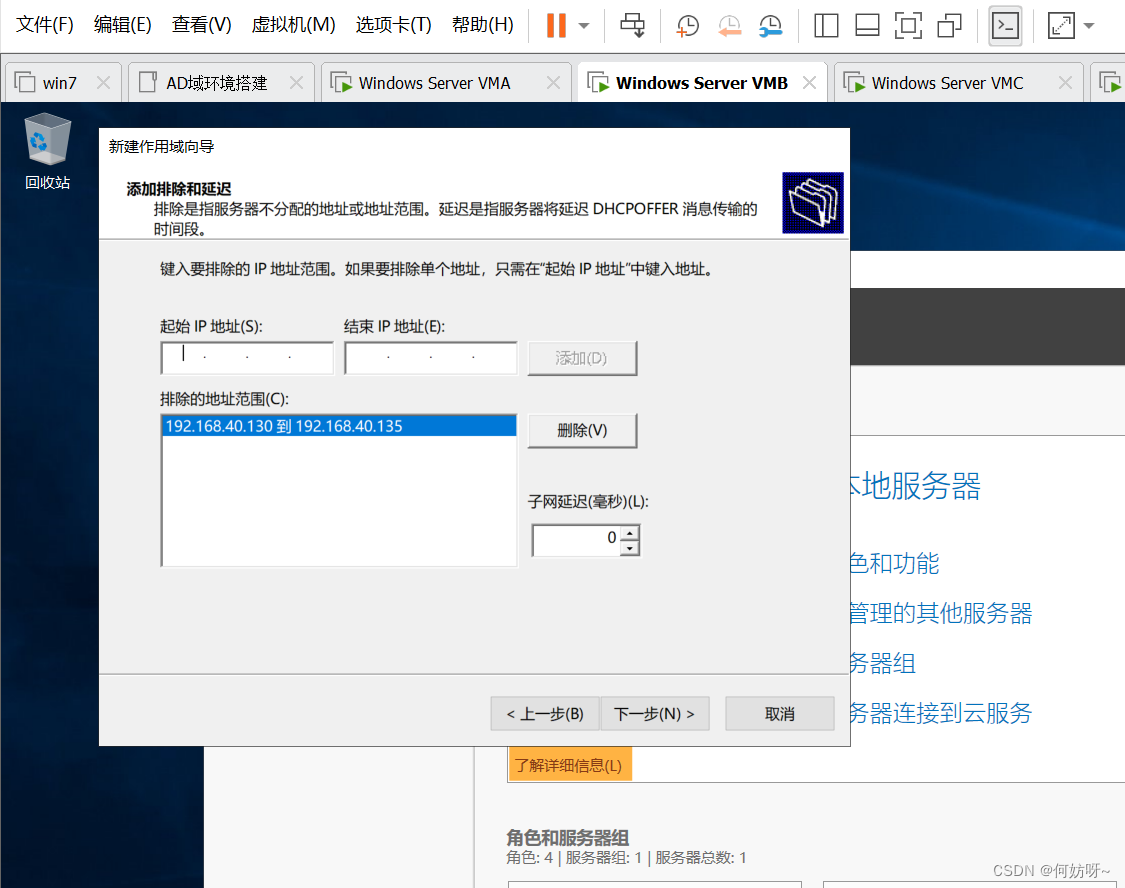Enter full screen mode via toolbar icon
The width and height of the screenshot is (1125, 888).
coord(908,26)
